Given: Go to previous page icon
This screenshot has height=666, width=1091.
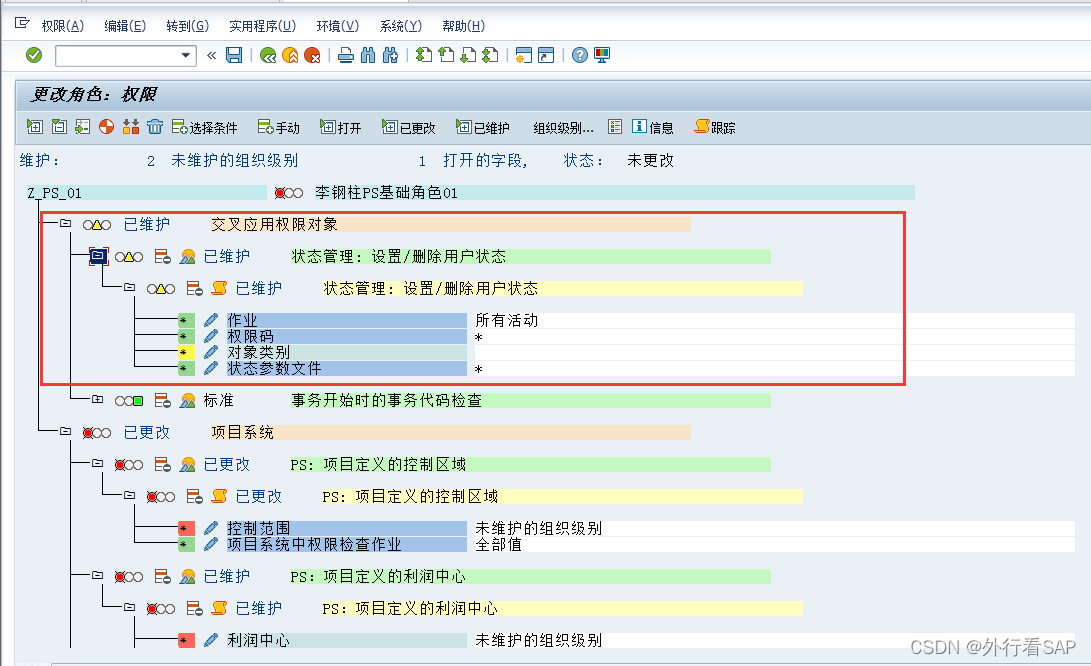Looking at the screenshot, I should pyautogui.click(x=446, y=55).
